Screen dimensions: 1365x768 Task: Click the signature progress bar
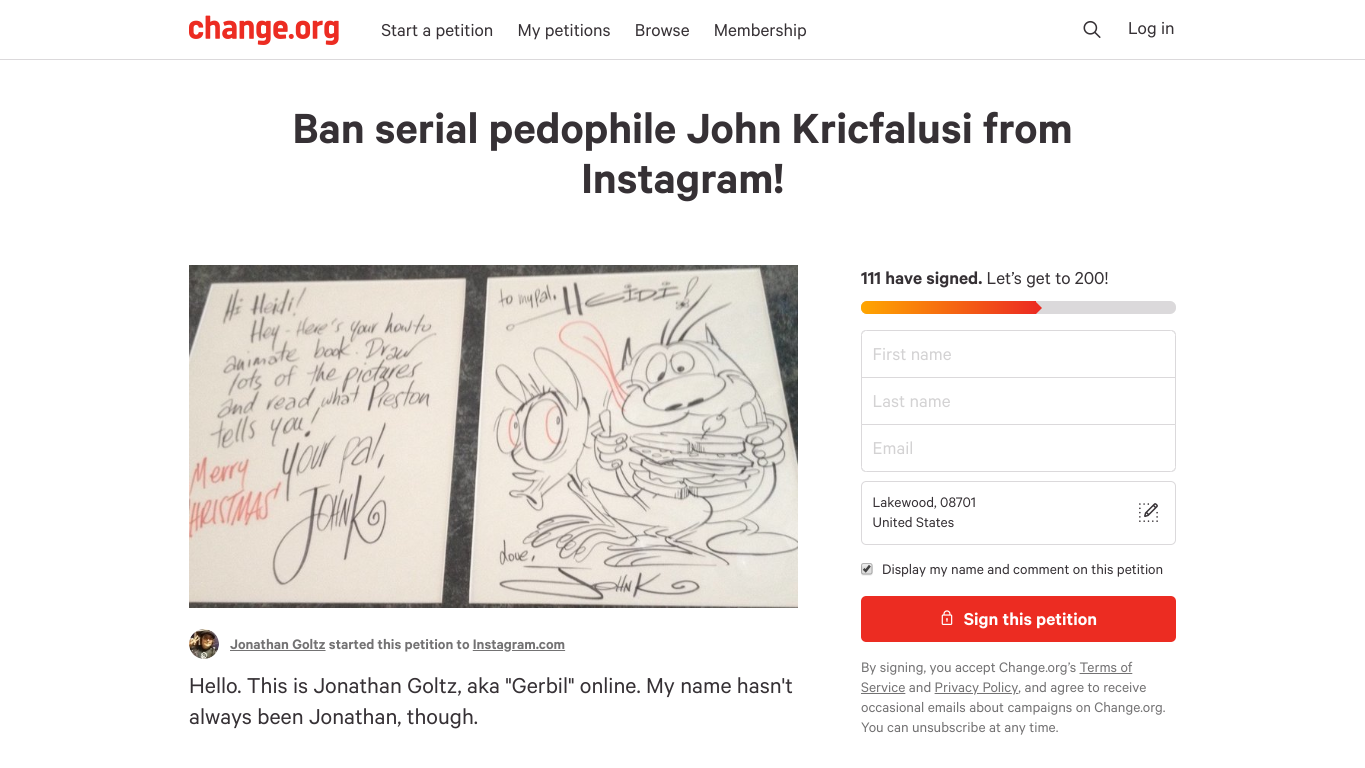coord(1018,308)
